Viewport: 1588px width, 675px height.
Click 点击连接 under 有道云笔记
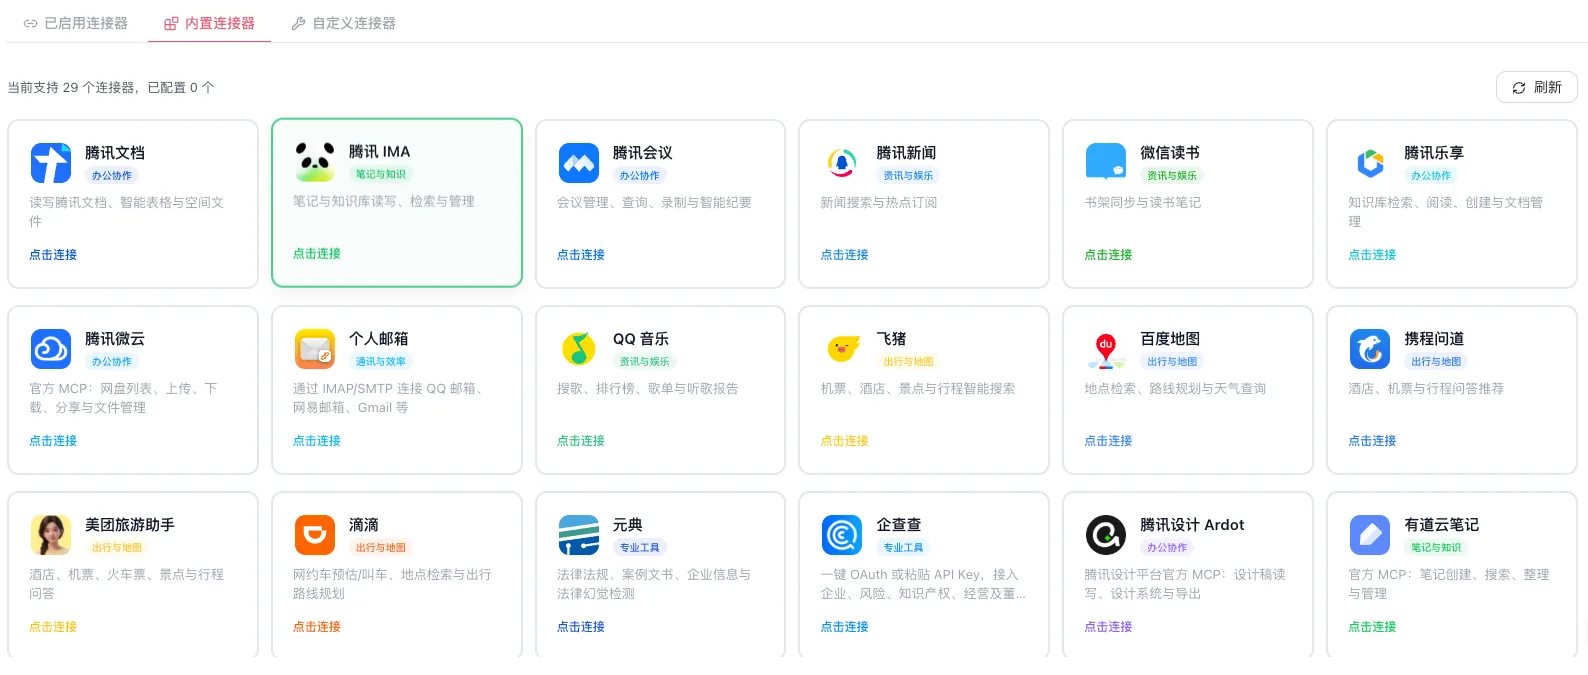tap(1373, 627)
